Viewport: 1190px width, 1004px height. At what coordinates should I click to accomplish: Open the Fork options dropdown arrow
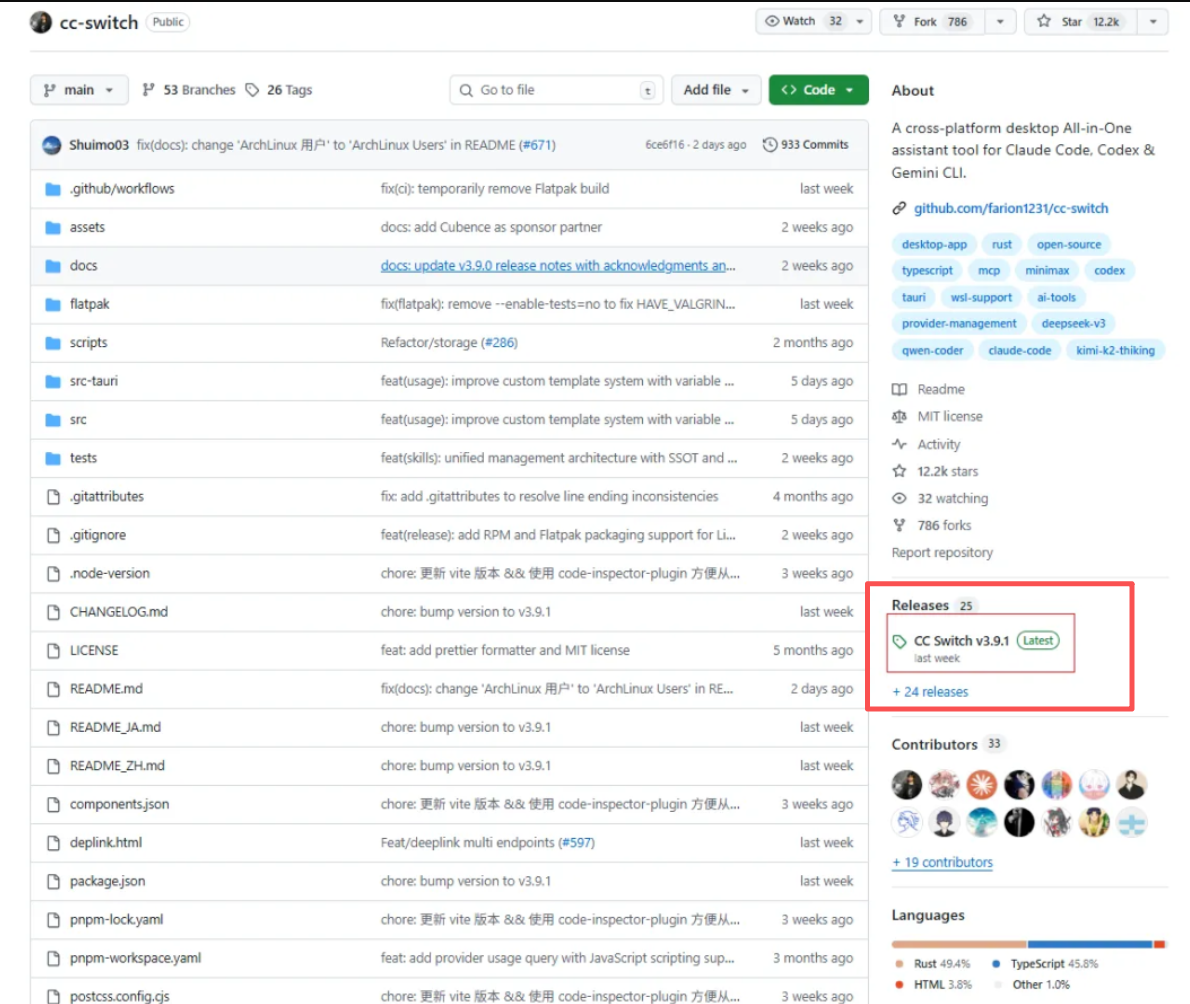coord(1000,21)
